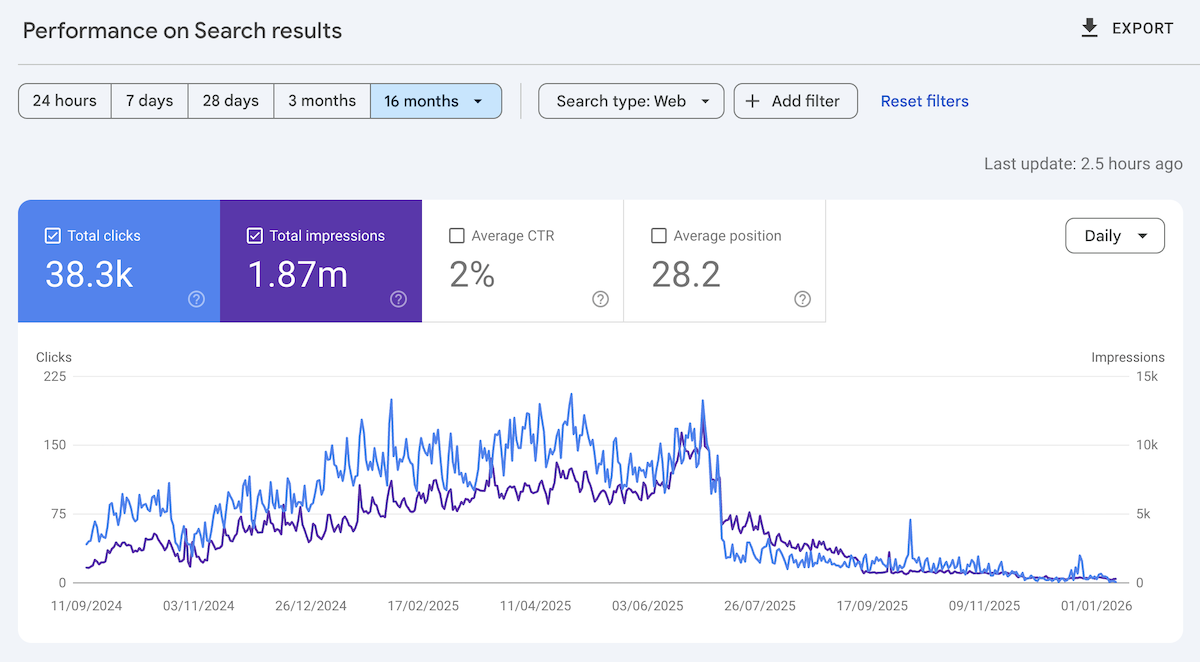Click the Add filter button
This screenshot has height=662, width=1200.
pos(795,100)
